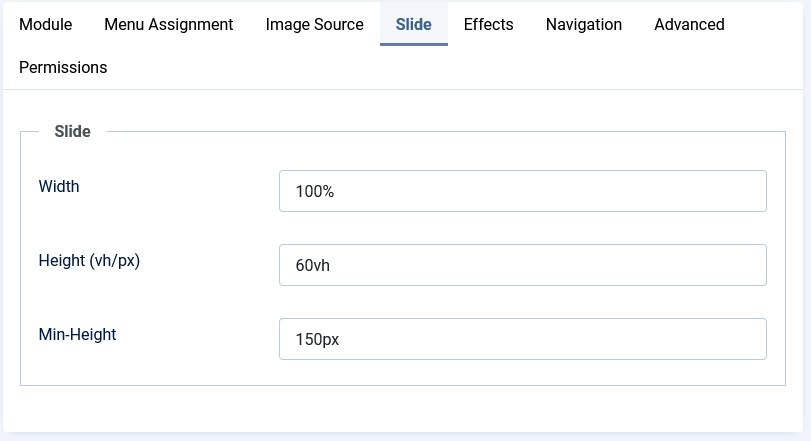Switch to the Navigation tab
Screen dimensions: 811x441
tap(584, 24)
